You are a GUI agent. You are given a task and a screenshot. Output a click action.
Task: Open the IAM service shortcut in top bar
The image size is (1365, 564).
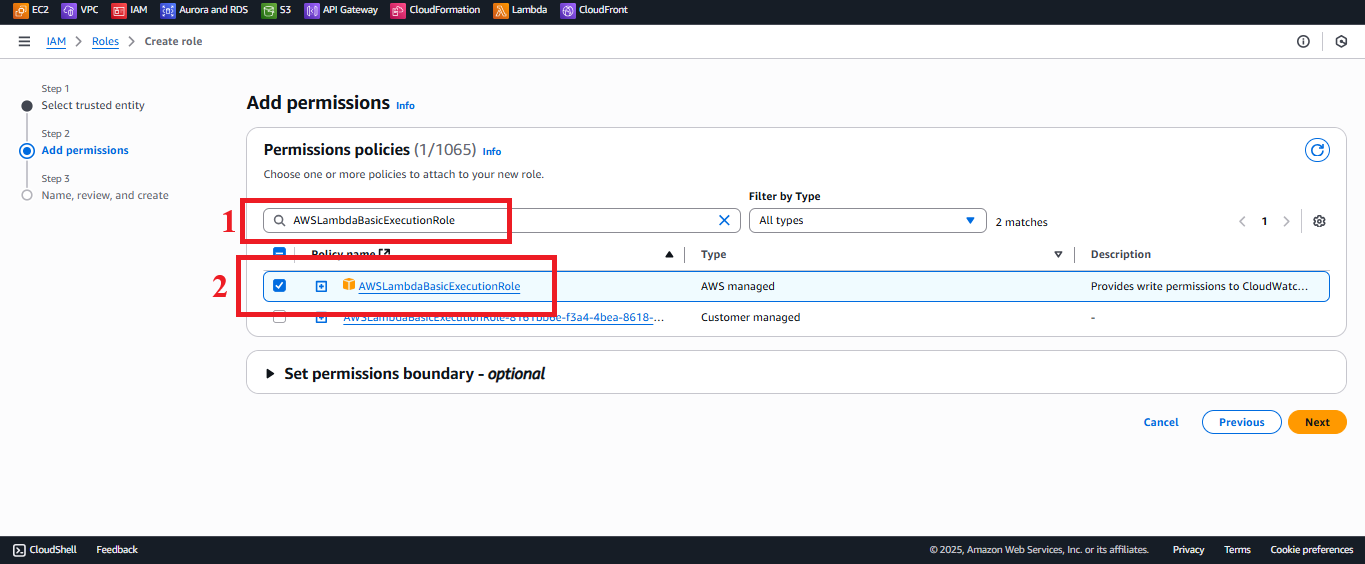click(x=129, y=10)
